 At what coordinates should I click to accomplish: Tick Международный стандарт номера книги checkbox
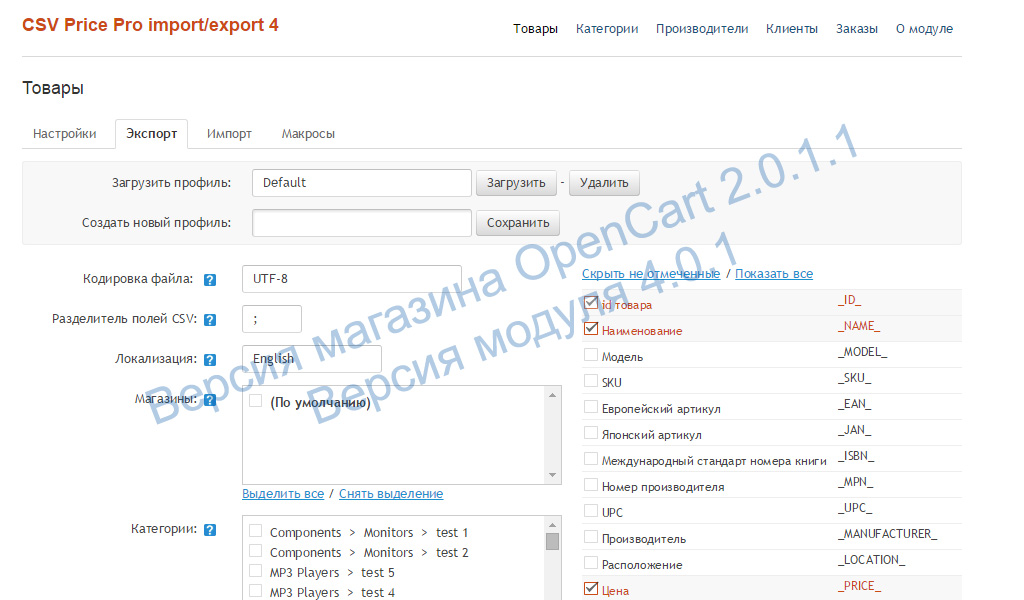[591, 459]
